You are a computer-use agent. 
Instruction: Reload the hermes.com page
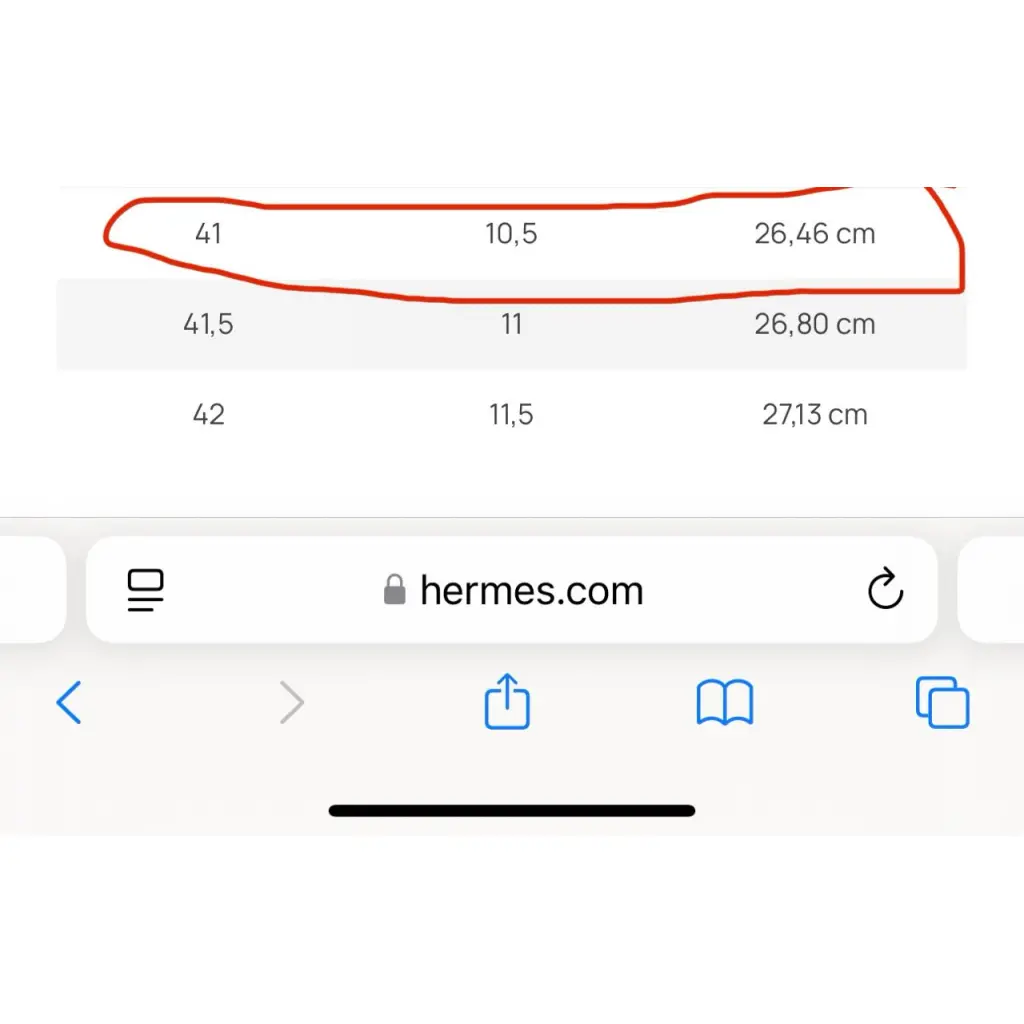pyautogui.click(x=885, y=588)
